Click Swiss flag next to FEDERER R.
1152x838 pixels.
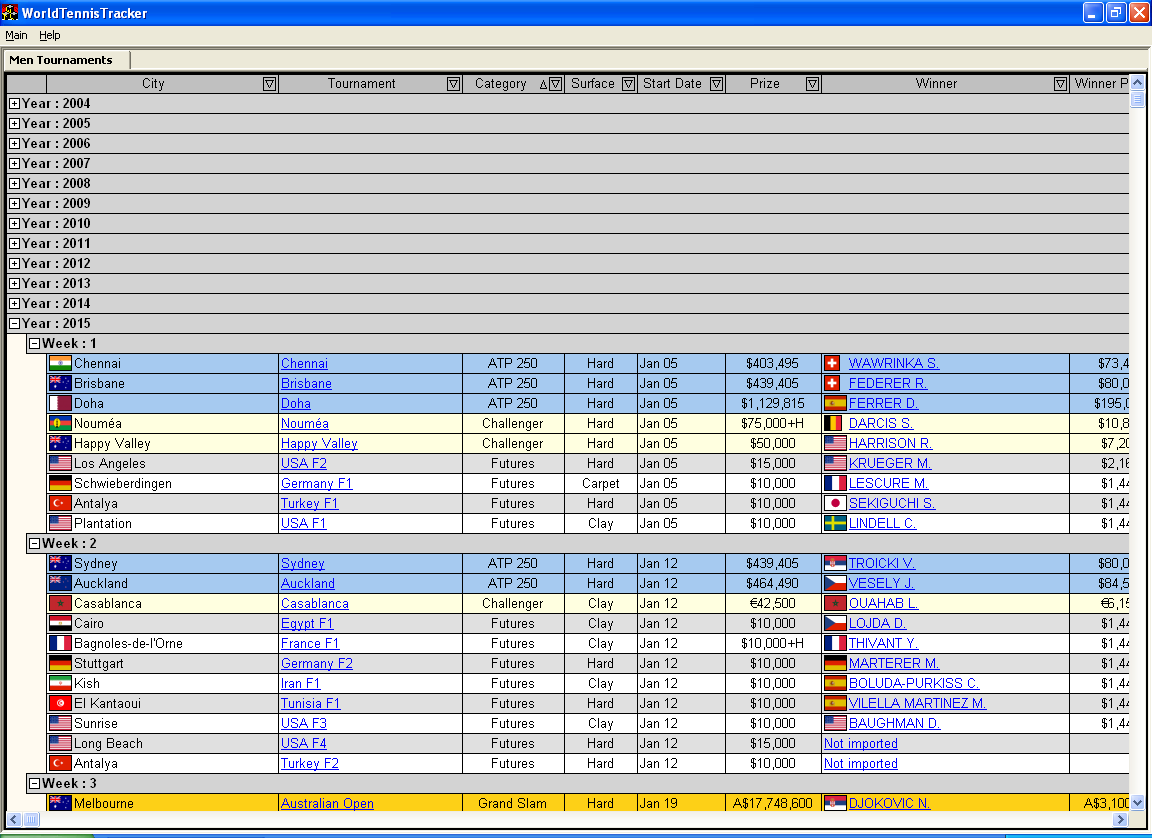tap(832, 383)
